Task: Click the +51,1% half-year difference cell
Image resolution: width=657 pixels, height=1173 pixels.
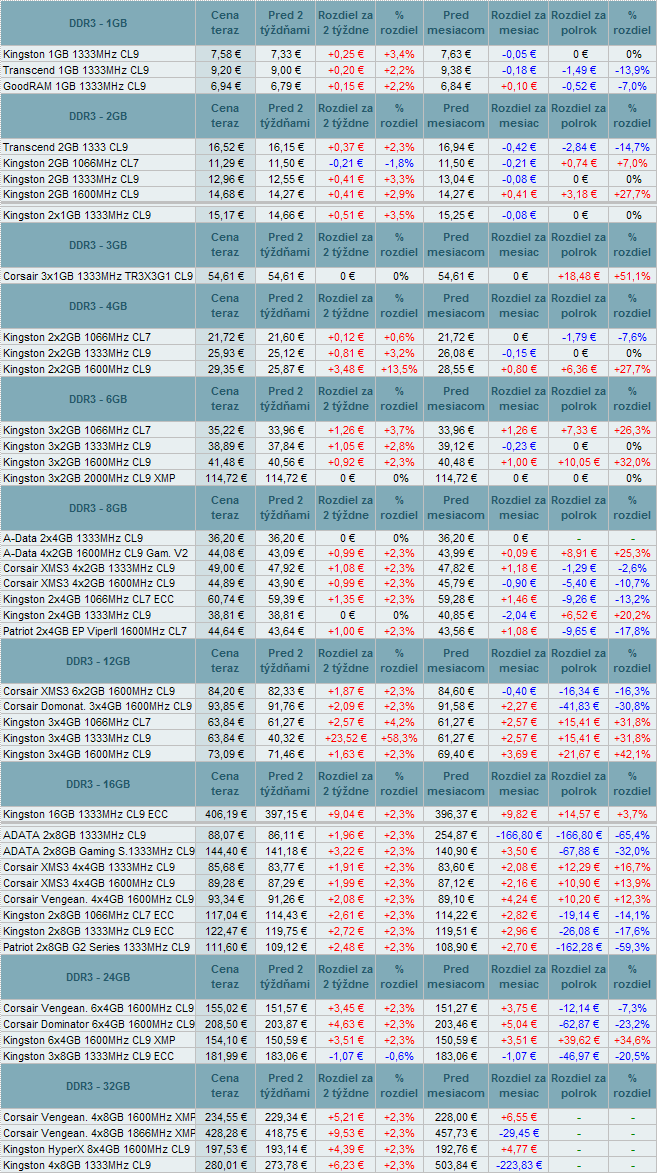Action: (x=632, y=277)
